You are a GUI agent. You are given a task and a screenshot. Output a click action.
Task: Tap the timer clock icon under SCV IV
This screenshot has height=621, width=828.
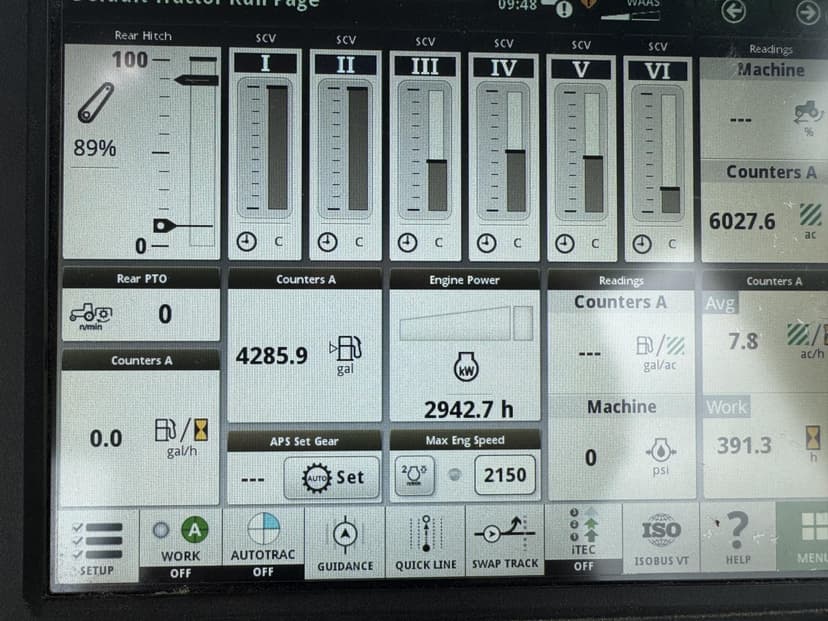click(486, 243)
